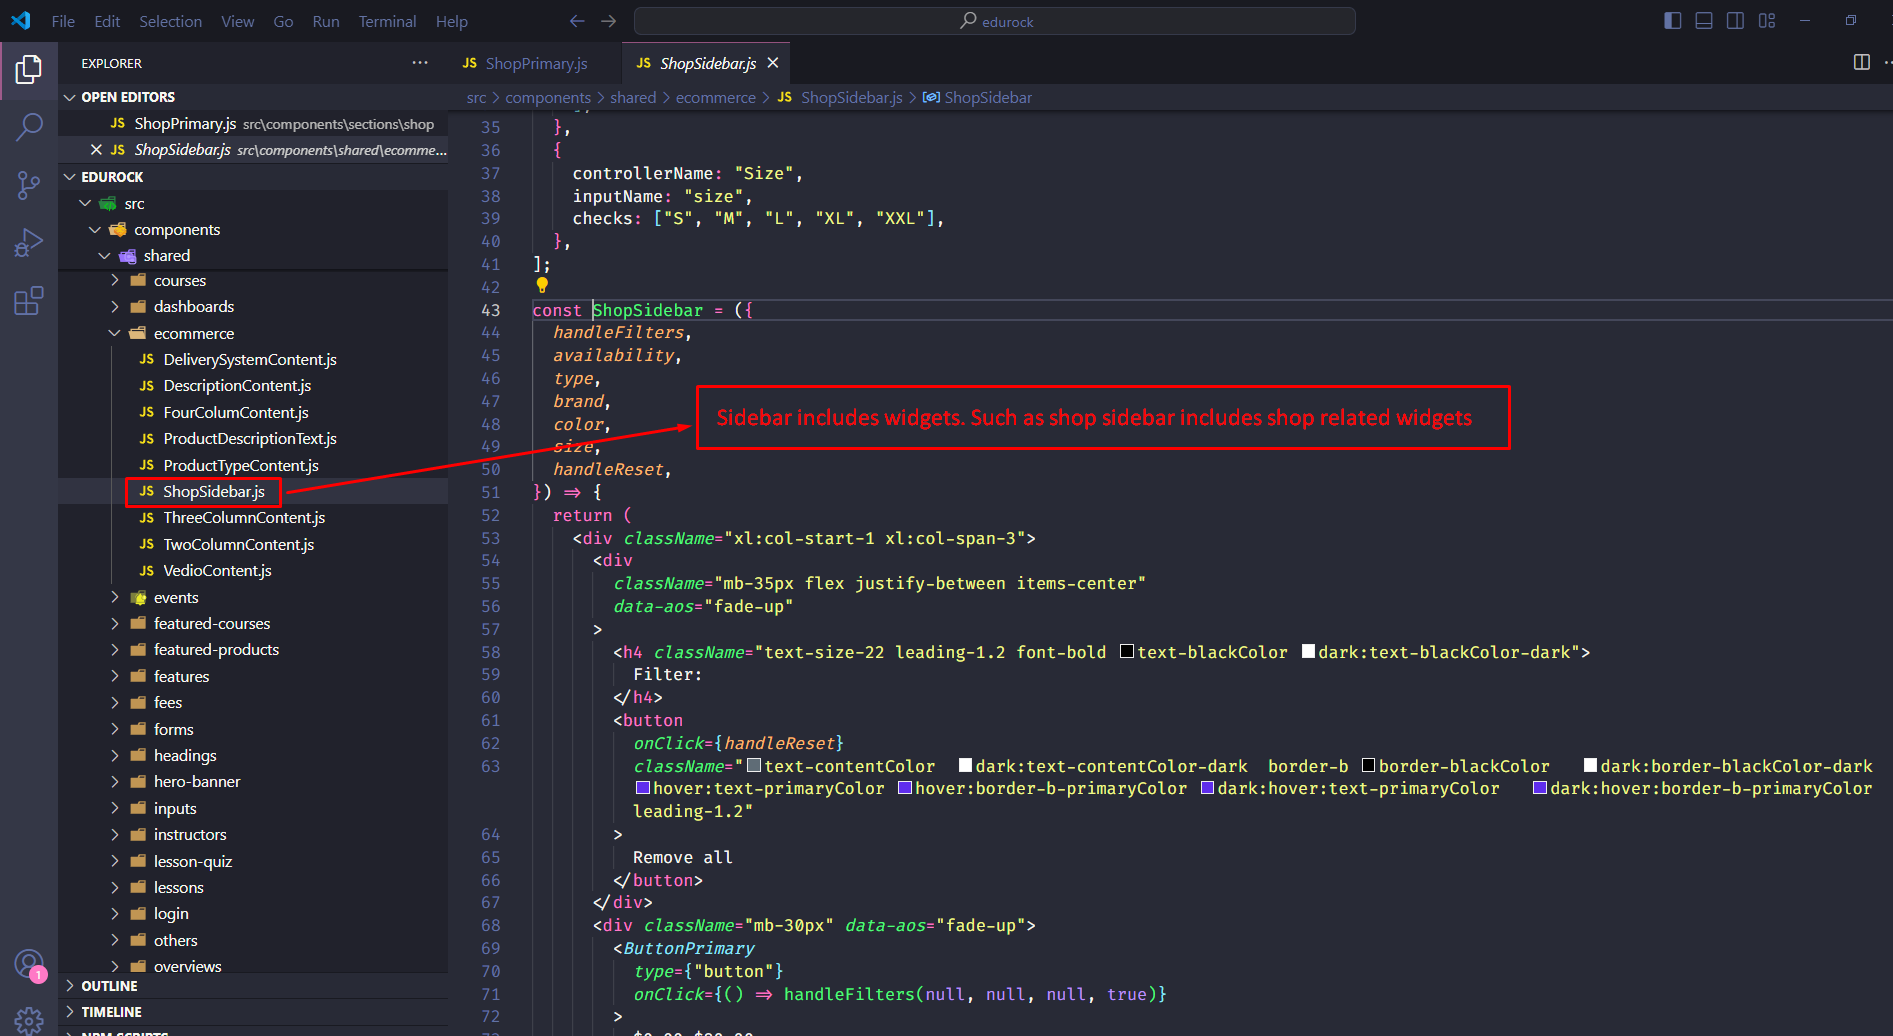Open ProductTypeContent.js file
The height and width of the screenshot is (1036, 1893).
pyautogui.click(x=241, y=465)
